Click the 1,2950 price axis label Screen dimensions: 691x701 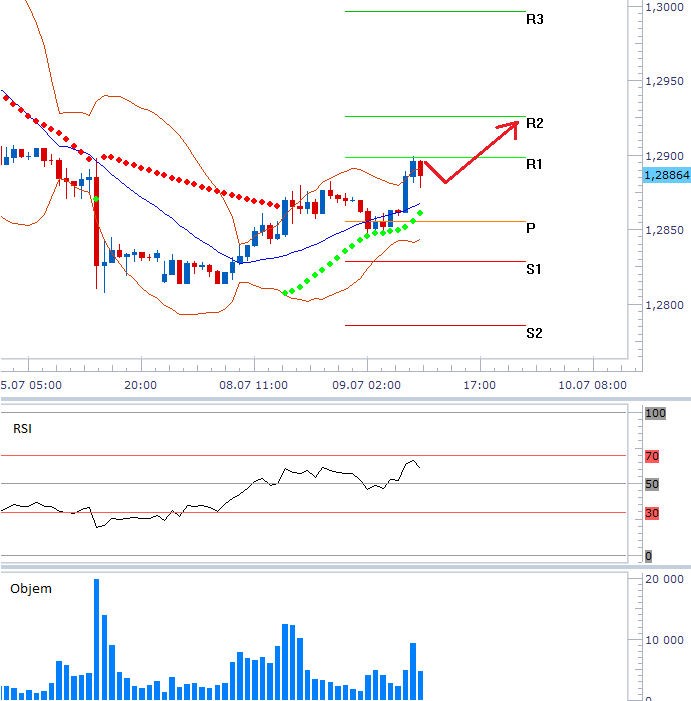click(664, 81)
